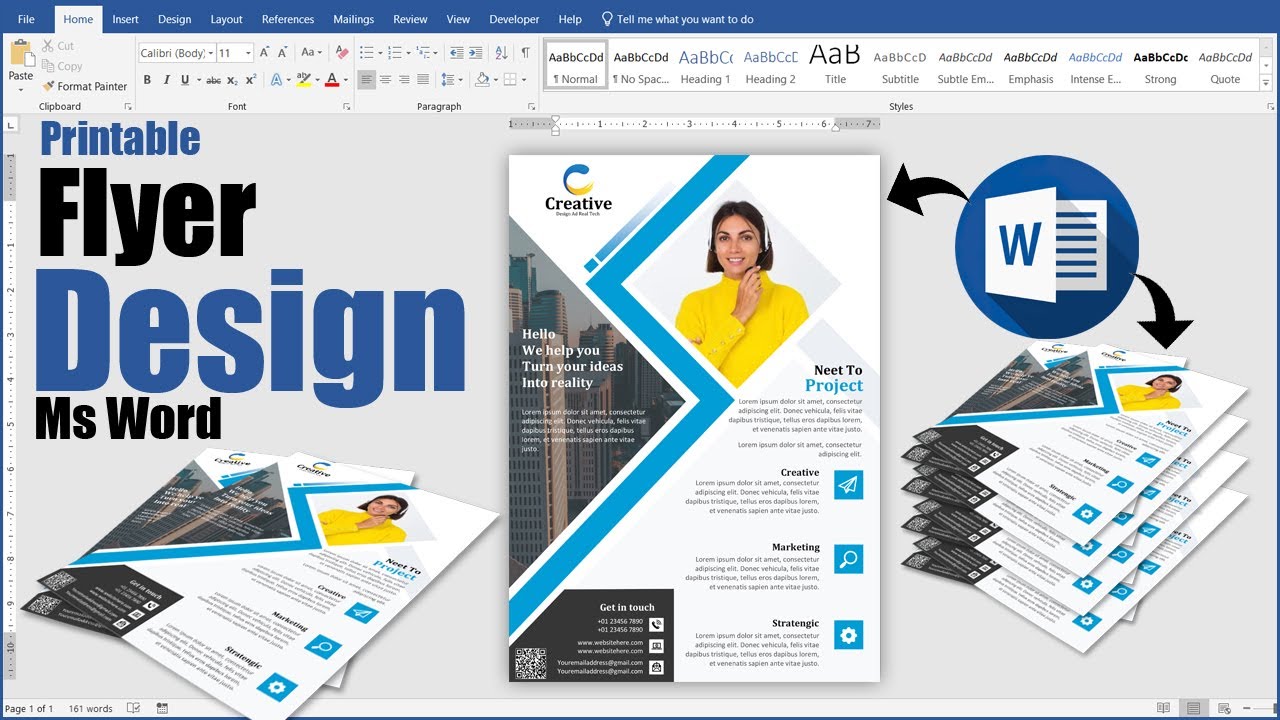Open the Font dialog launcher
The width and height of the screenshot is (1280, 720).
[347, 106]
